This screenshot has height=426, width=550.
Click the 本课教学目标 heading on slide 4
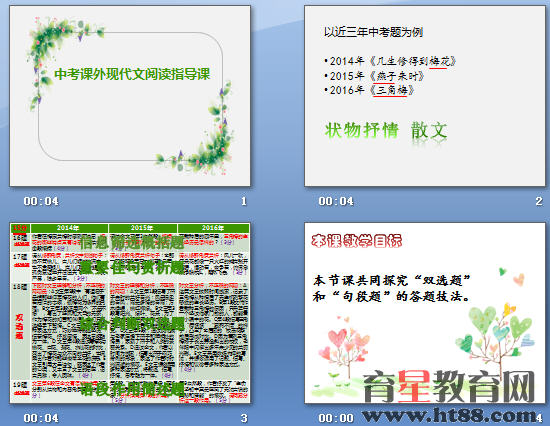[357, 241]
